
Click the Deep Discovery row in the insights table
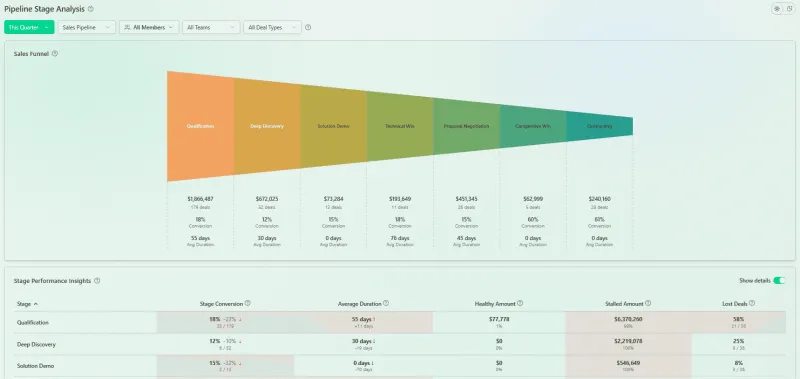pyautogui.click(x=400, y=344)
